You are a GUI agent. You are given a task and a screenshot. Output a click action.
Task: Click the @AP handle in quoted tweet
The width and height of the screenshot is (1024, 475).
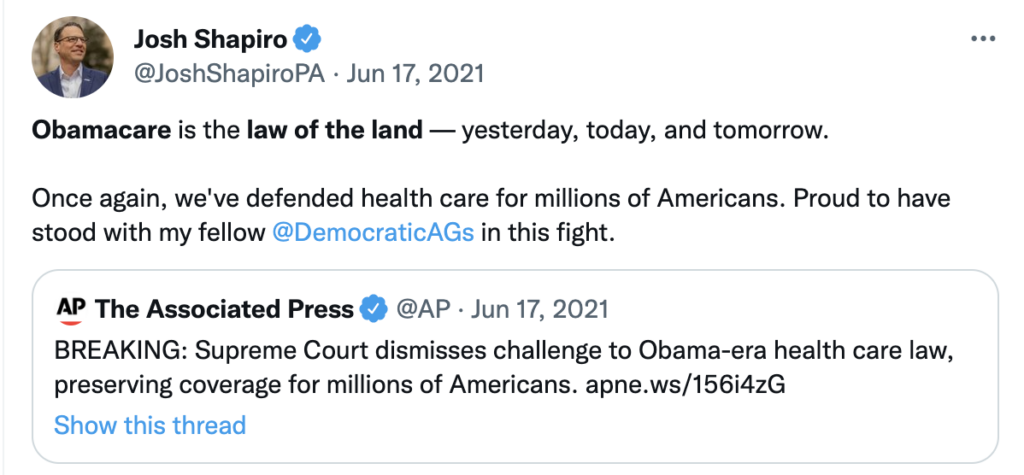419,309
